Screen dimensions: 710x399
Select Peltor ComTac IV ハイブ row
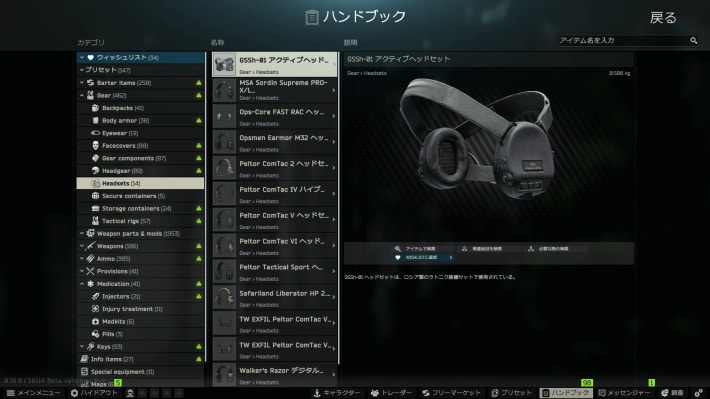click(x=274, y=193)
